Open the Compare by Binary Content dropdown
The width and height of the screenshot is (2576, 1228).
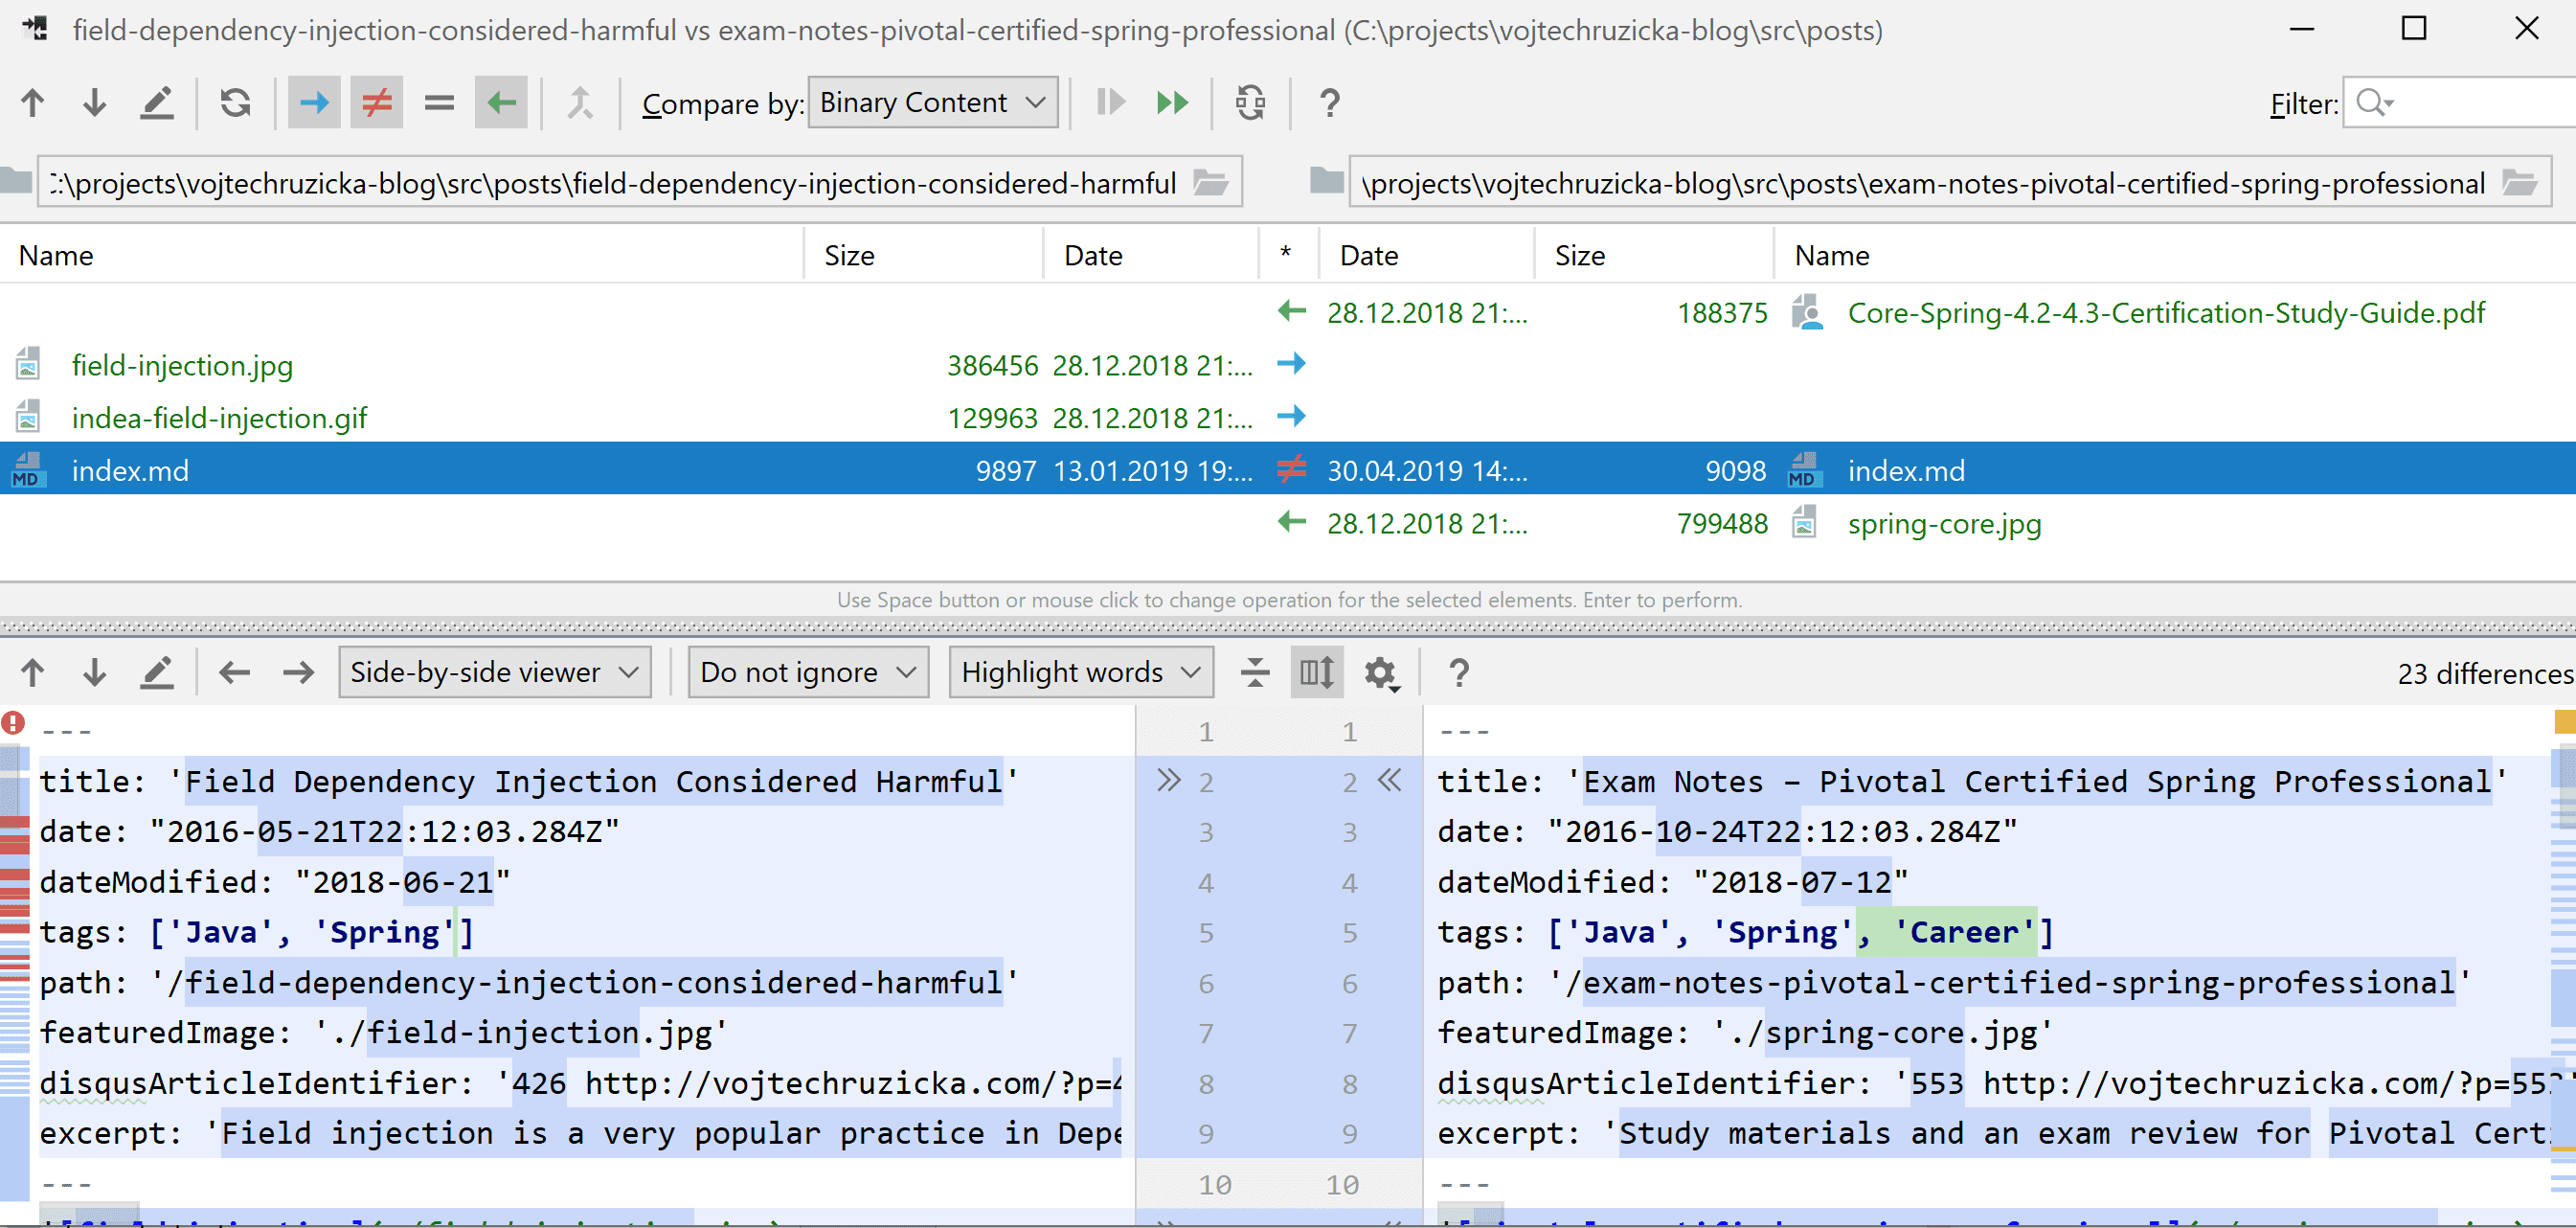pyautogui.click(x=932, y=103)
